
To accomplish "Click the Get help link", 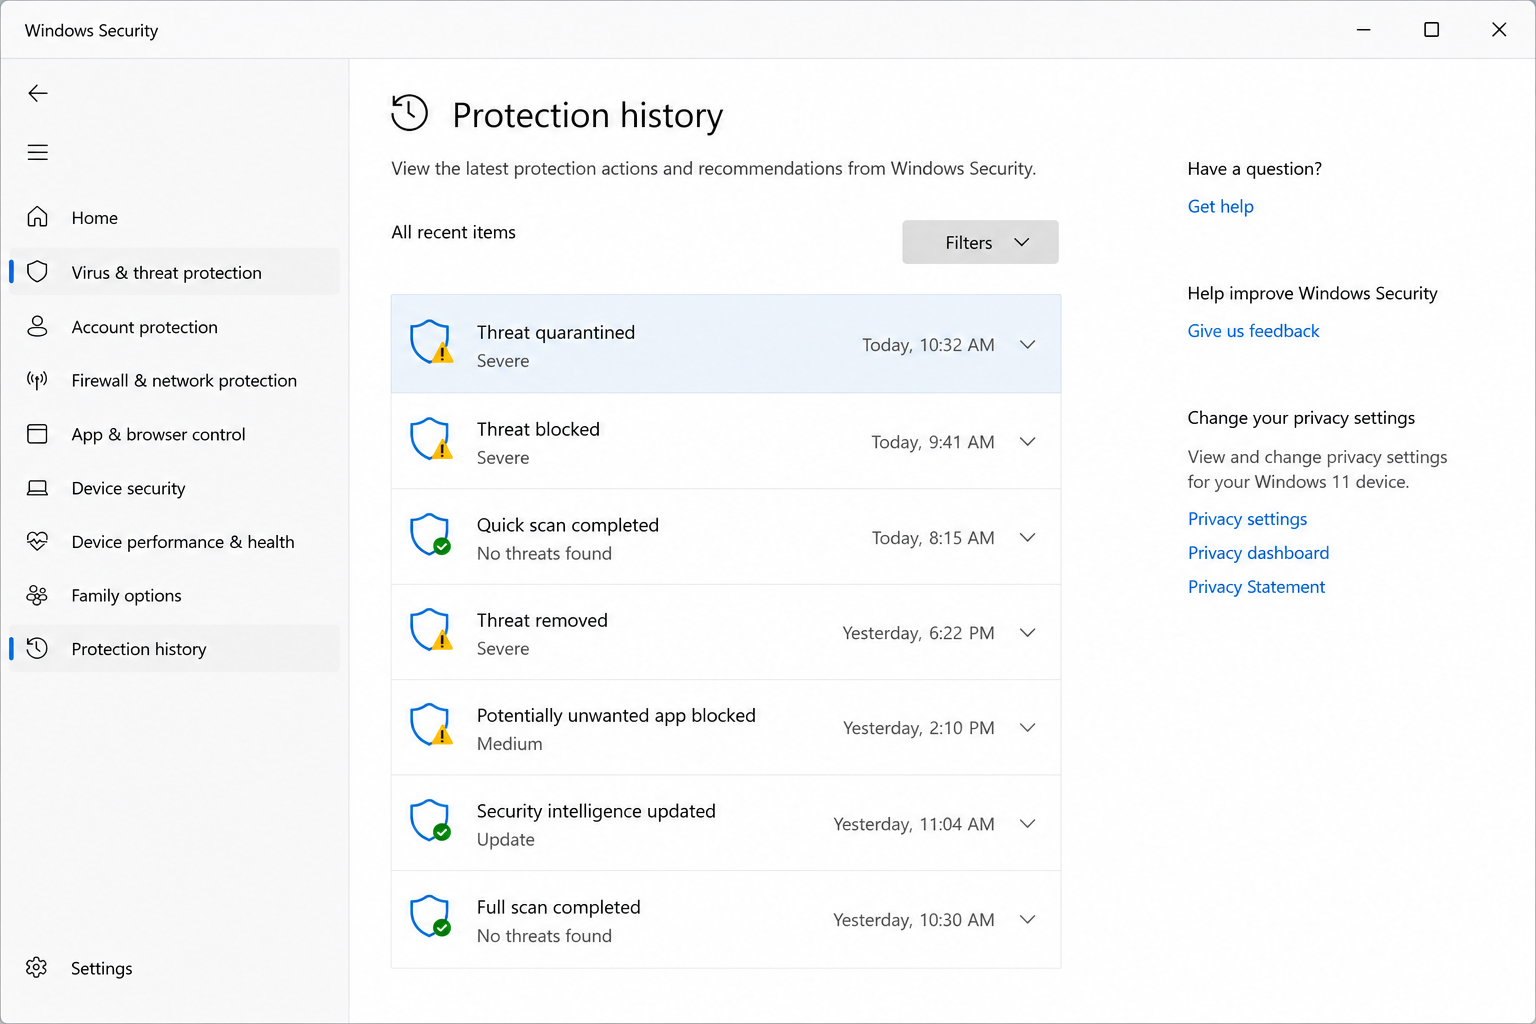I will coord(1220,206).
